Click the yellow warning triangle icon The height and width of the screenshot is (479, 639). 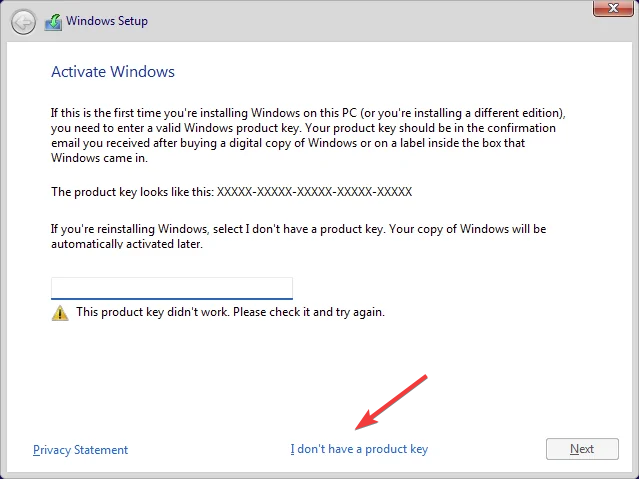coord(60,312)
